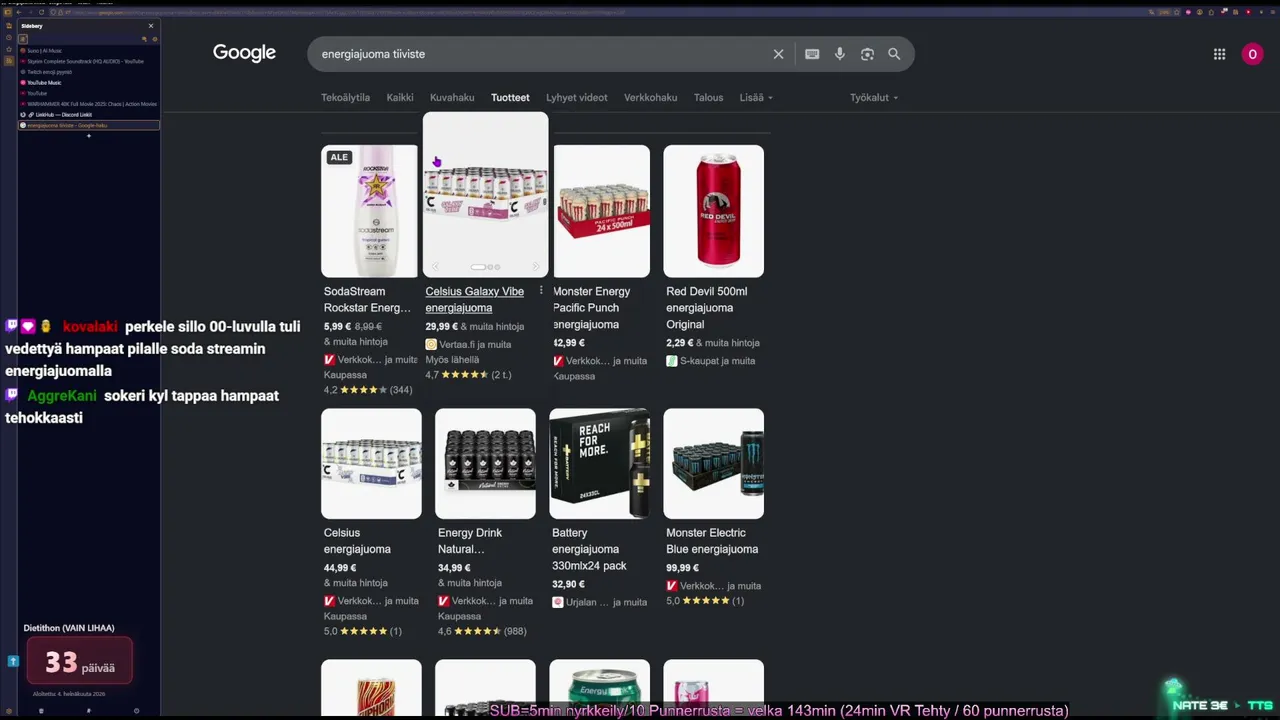1280x720 pixels.
Task: Add a new tab in Sidebery
Action: (88, 136)
